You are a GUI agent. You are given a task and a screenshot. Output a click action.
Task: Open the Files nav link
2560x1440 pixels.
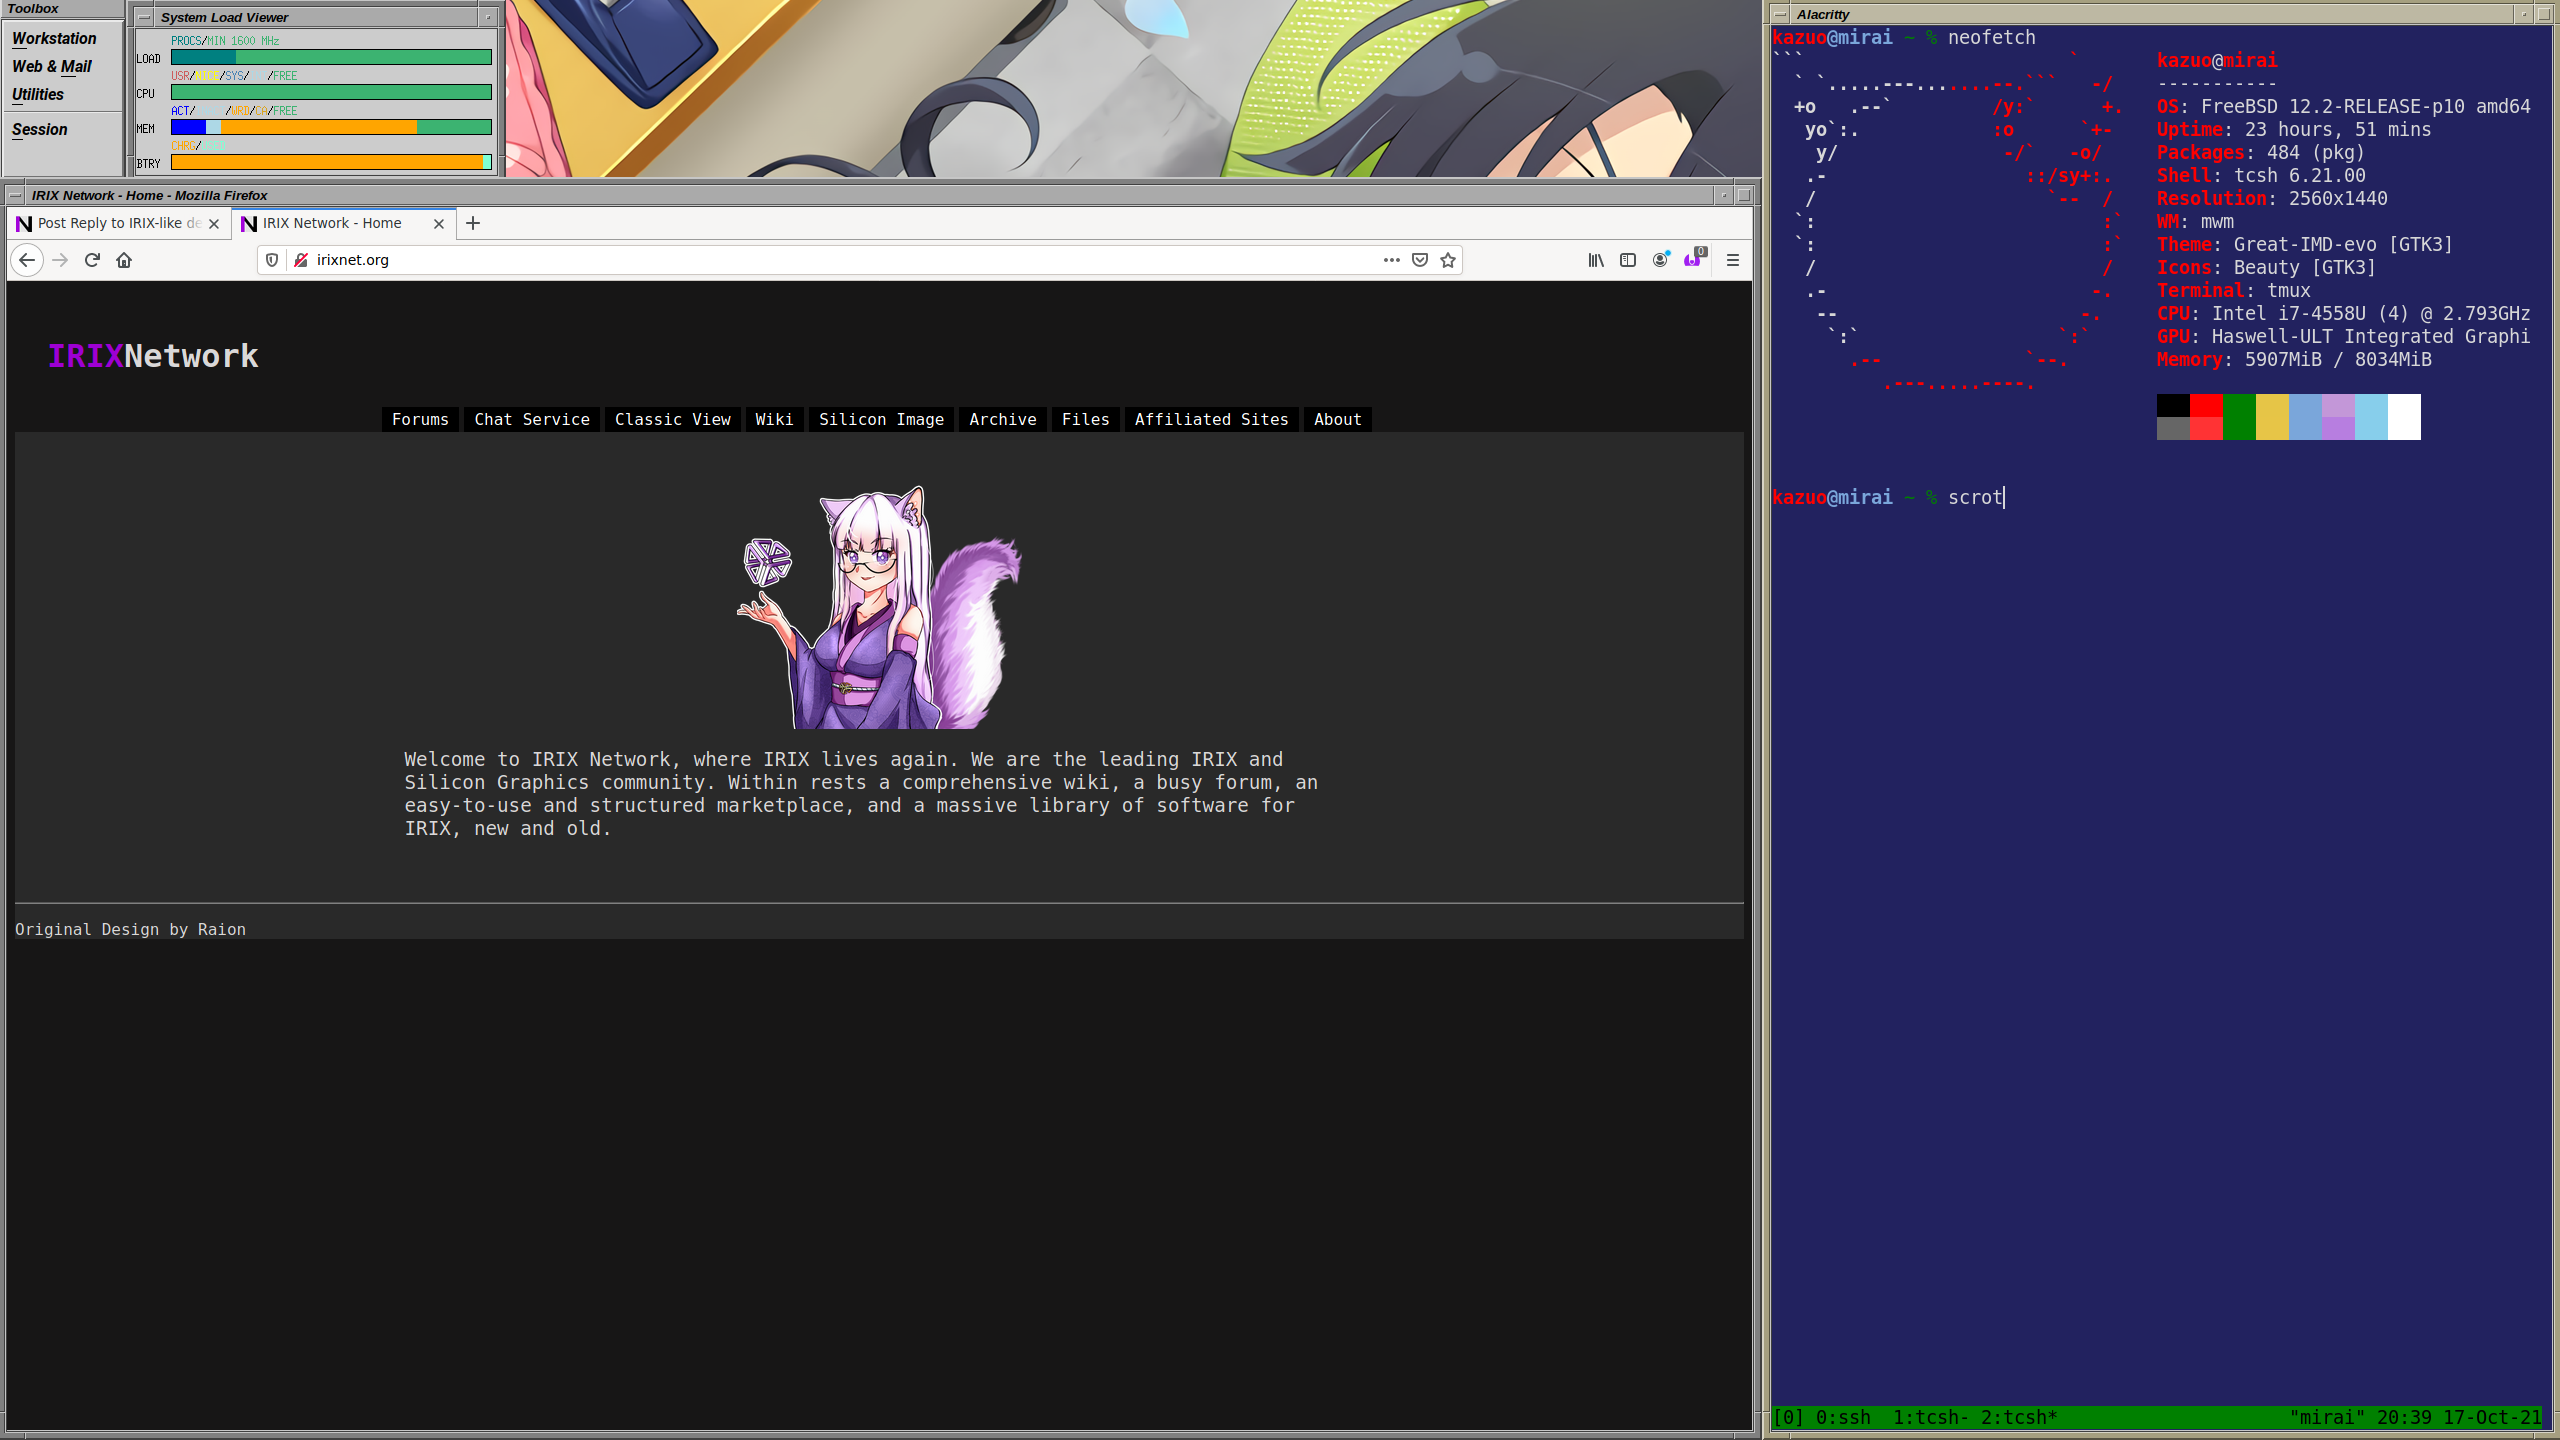point(1085,419)
